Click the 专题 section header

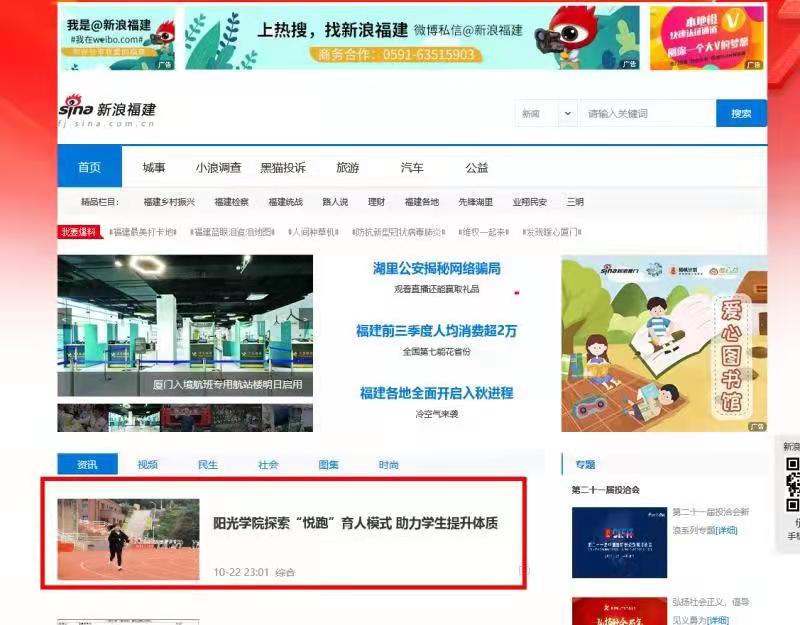(585, 464)
